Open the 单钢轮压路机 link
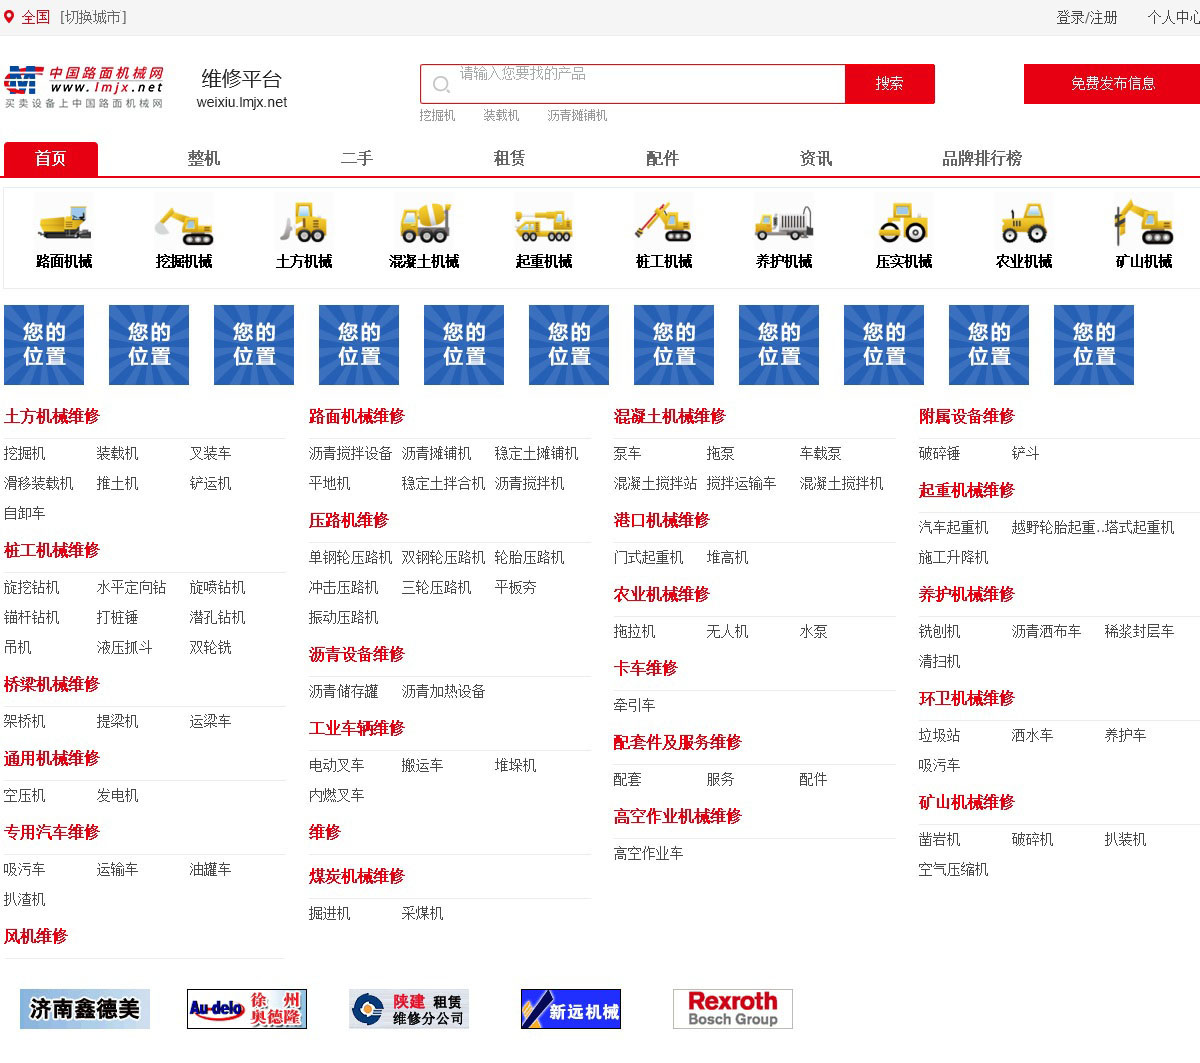Viewport: 1200px width, 1063px height. [351, 558]
